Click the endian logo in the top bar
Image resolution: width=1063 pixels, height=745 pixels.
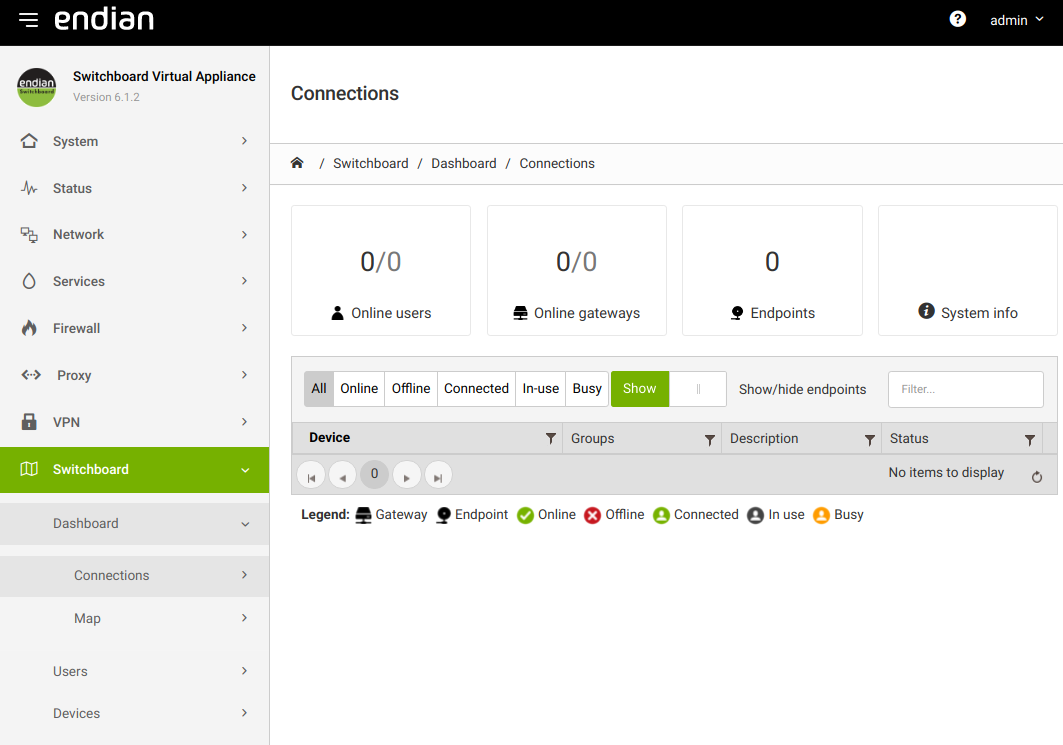[104, 20]
